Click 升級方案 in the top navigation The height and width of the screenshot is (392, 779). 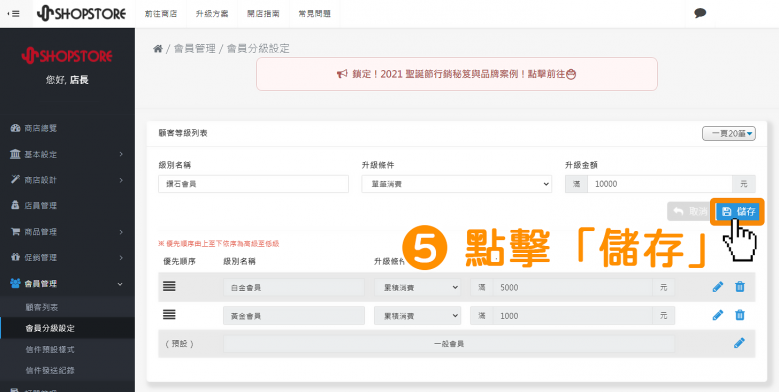(x=212, y=14)
